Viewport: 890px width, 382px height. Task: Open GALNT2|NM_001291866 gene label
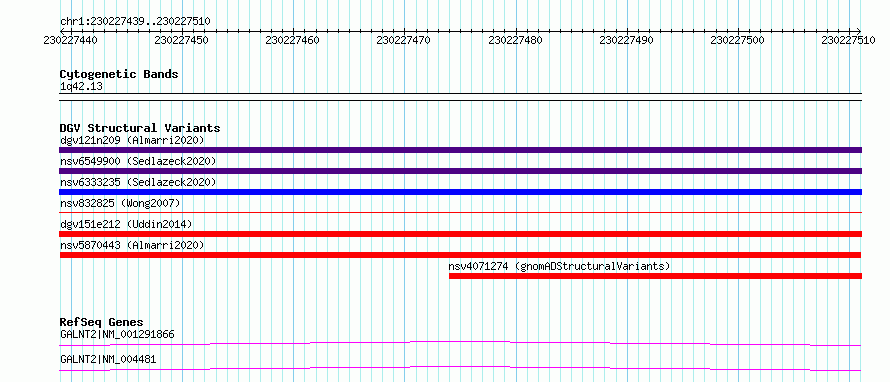[x=117, y=334]
